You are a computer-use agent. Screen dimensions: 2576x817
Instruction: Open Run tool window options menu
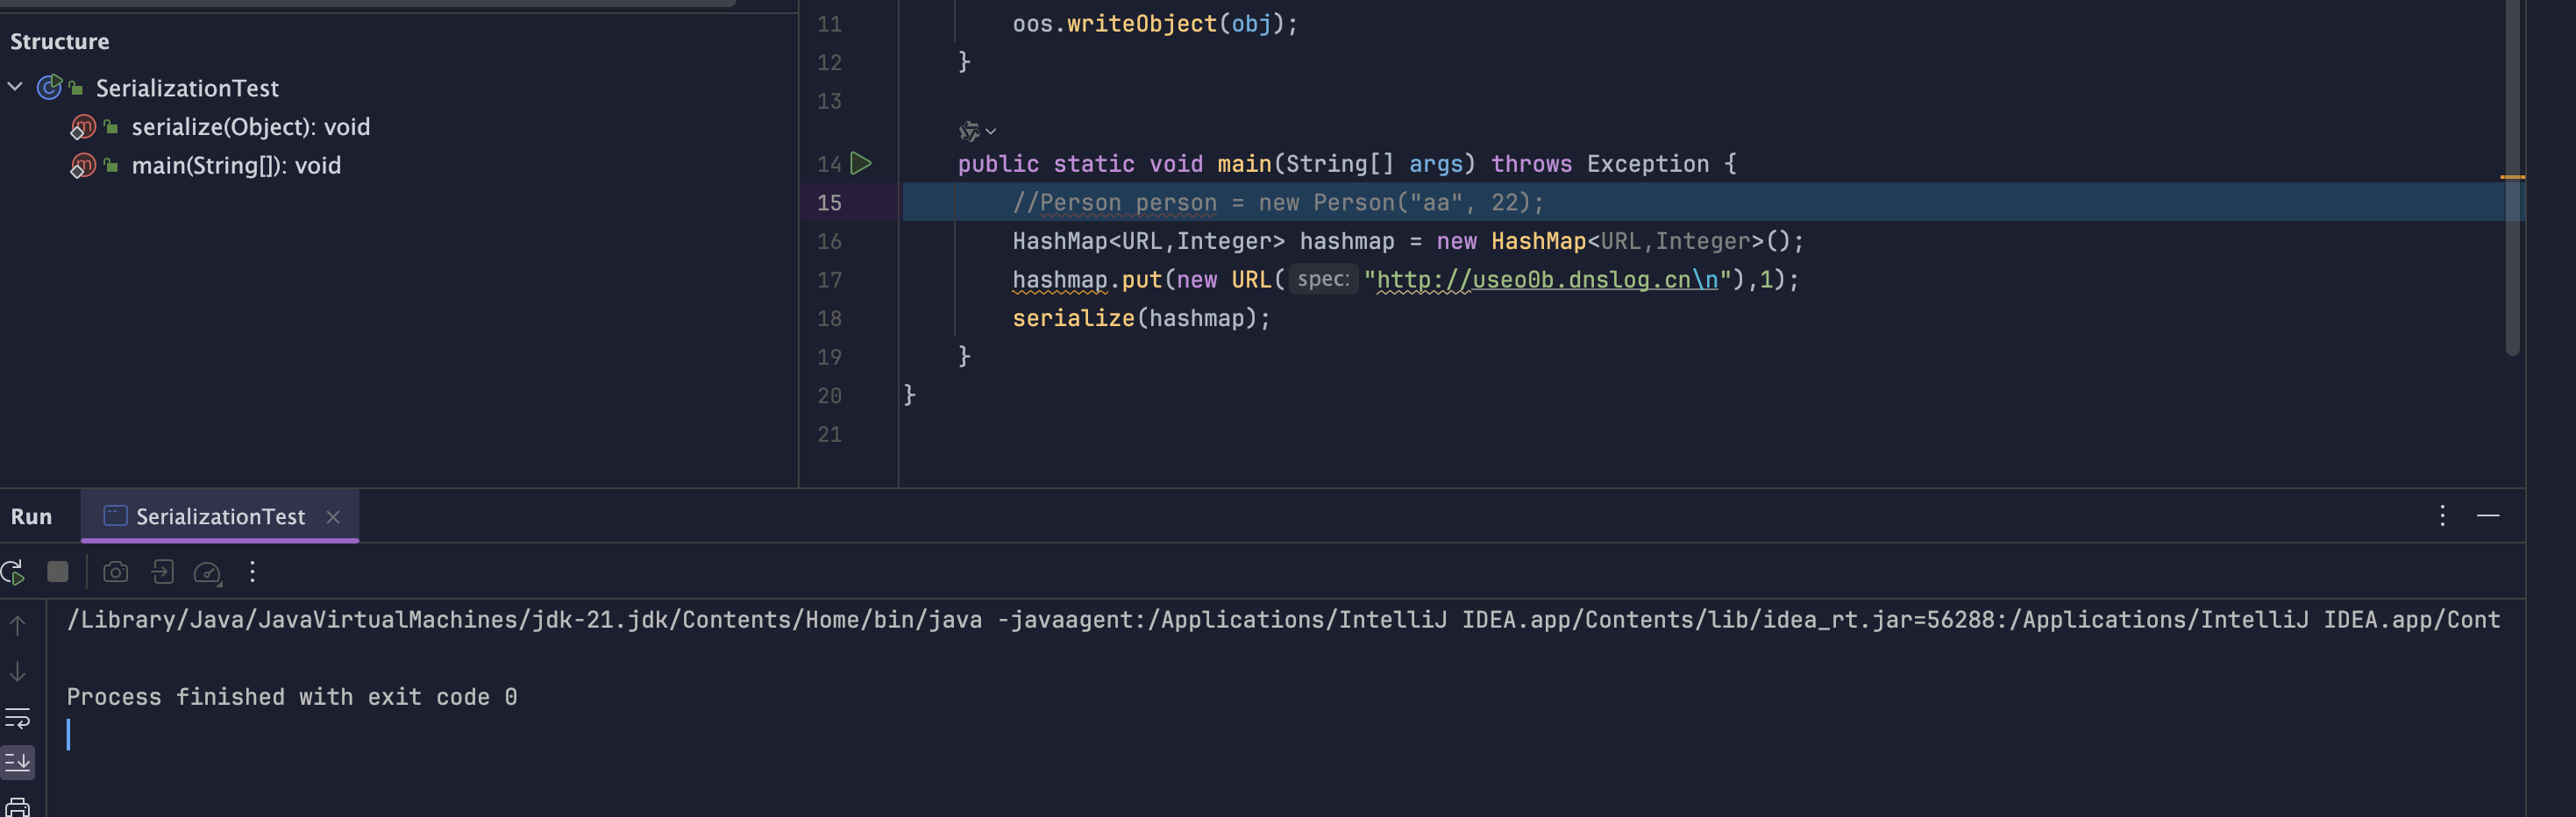click(x=2442, y=516)
